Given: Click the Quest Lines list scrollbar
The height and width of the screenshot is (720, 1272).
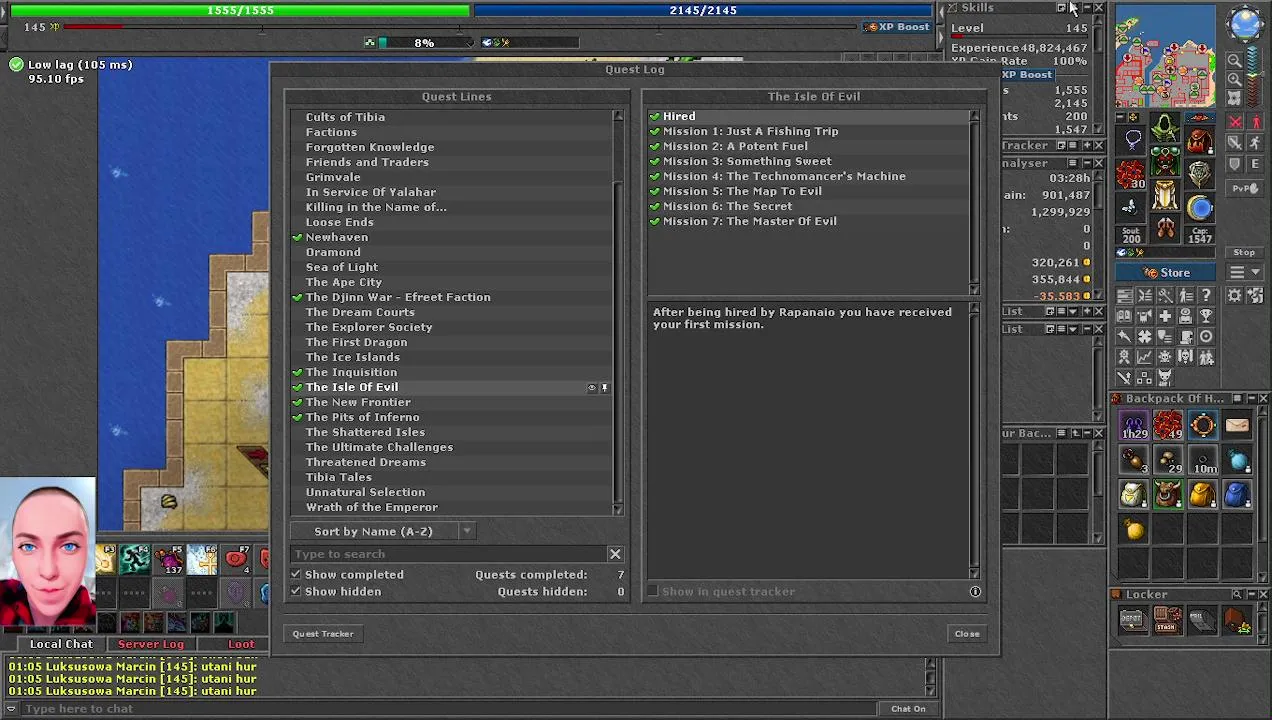Looking at the screenshot, I should point(618,312).
